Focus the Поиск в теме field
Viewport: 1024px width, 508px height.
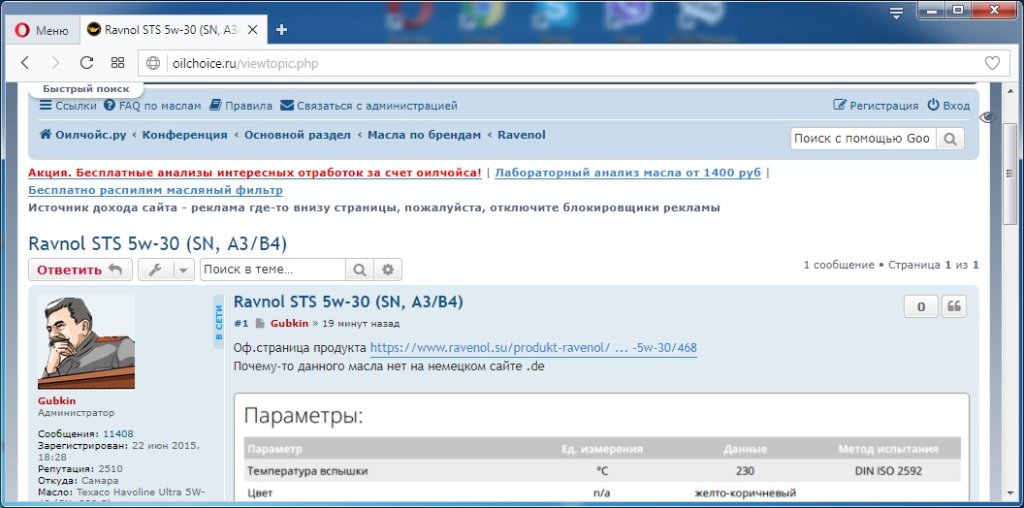coord(272,270)
